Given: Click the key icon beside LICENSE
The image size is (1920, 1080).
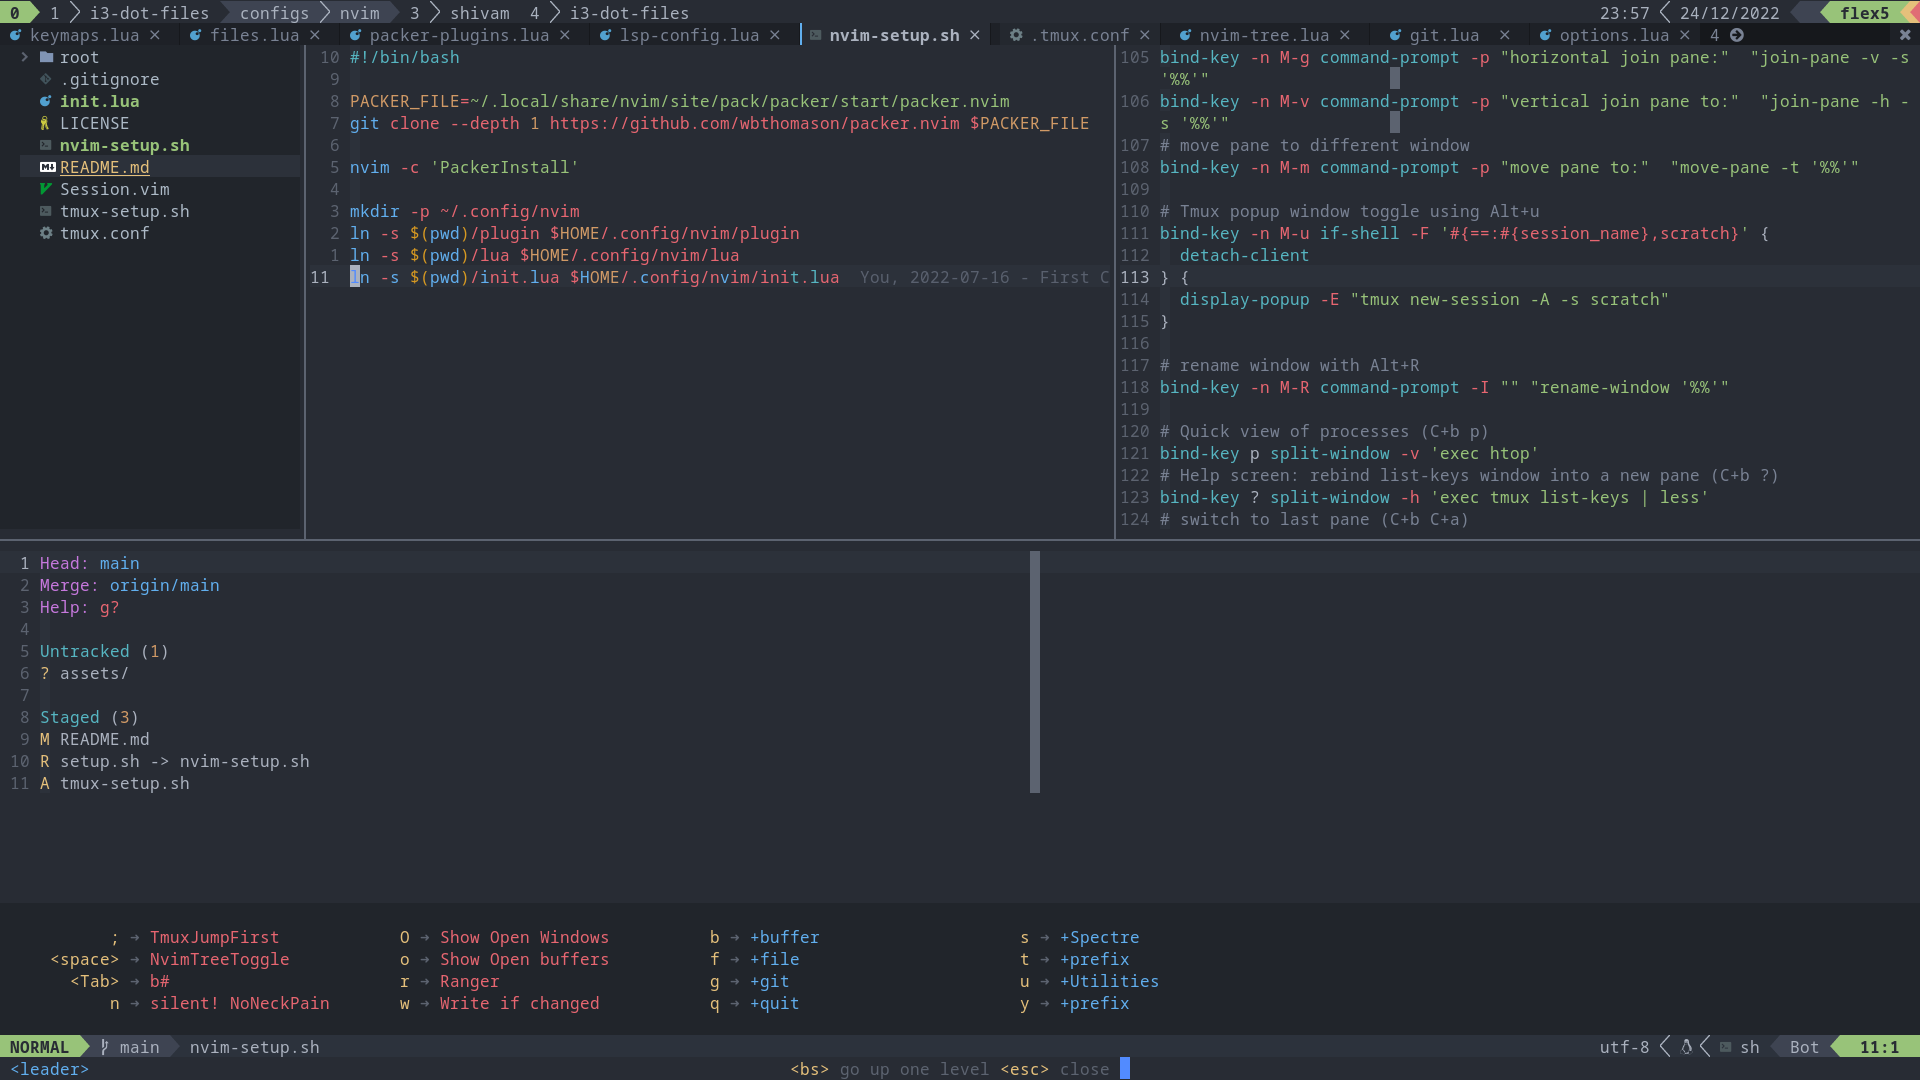Looking at the screenshot, I should 45,123.
